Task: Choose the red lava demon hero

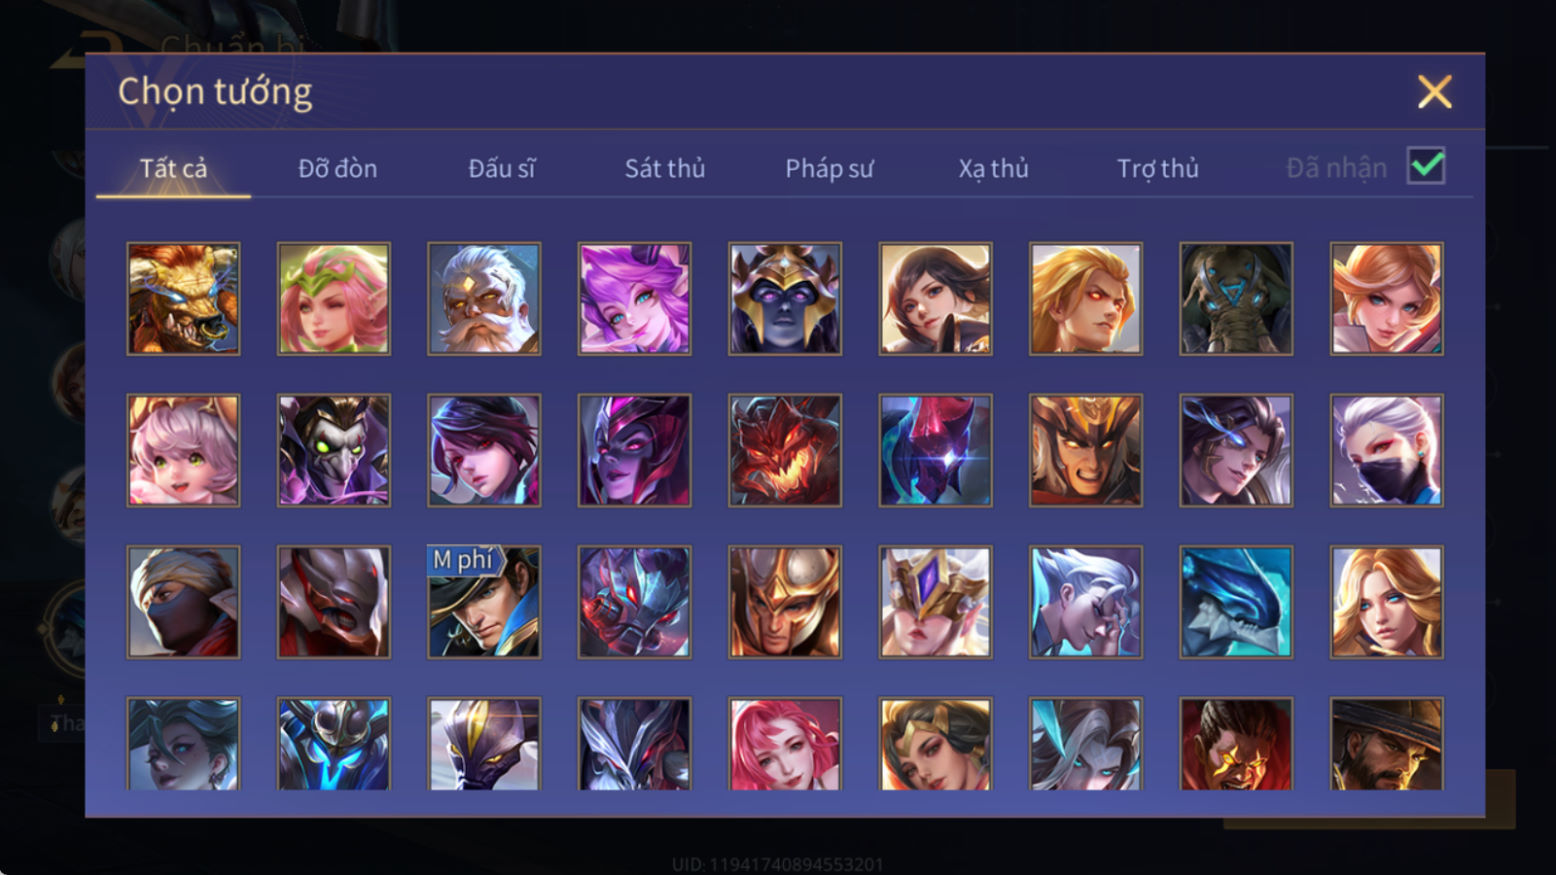Action: 785,450
